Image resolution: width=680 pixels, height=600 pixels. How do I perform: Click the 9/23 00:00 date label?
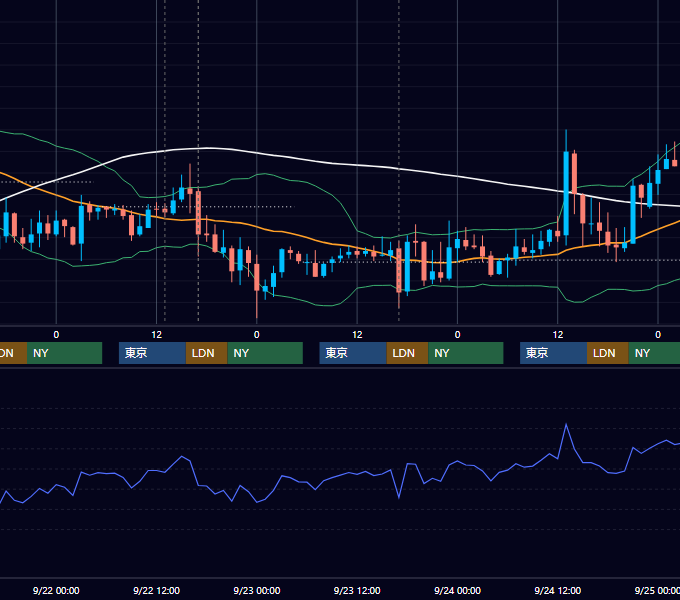tap(257, 590)
